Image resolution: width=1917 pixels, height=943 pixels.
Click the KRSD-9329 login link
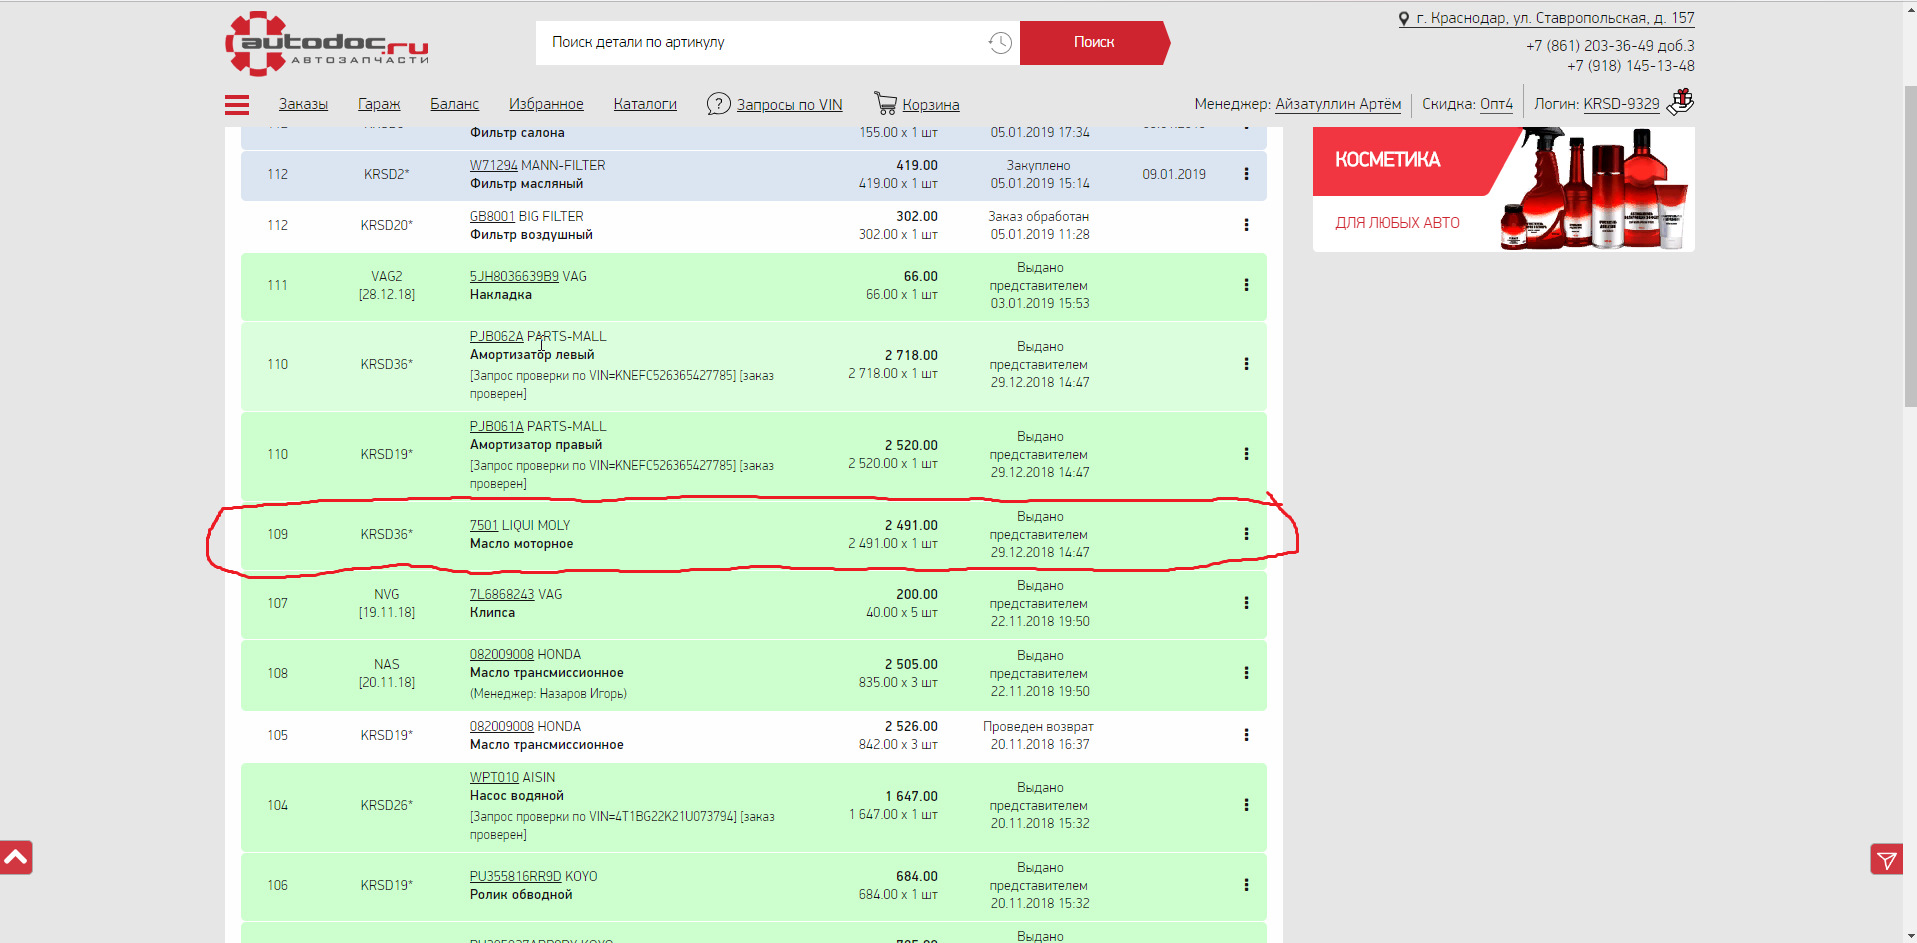click(x=1621, y=104)
